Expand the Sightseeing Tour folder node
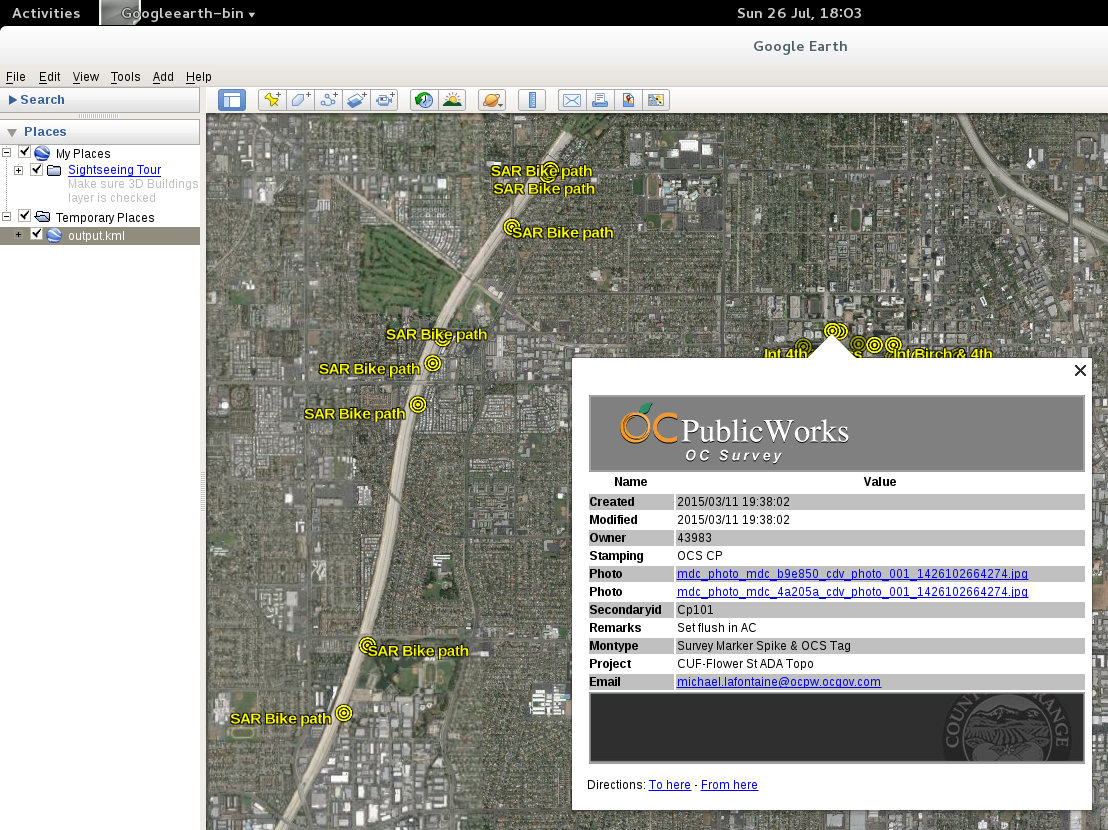The width and height of the screenshot is (1108, 830). (18, 170)
